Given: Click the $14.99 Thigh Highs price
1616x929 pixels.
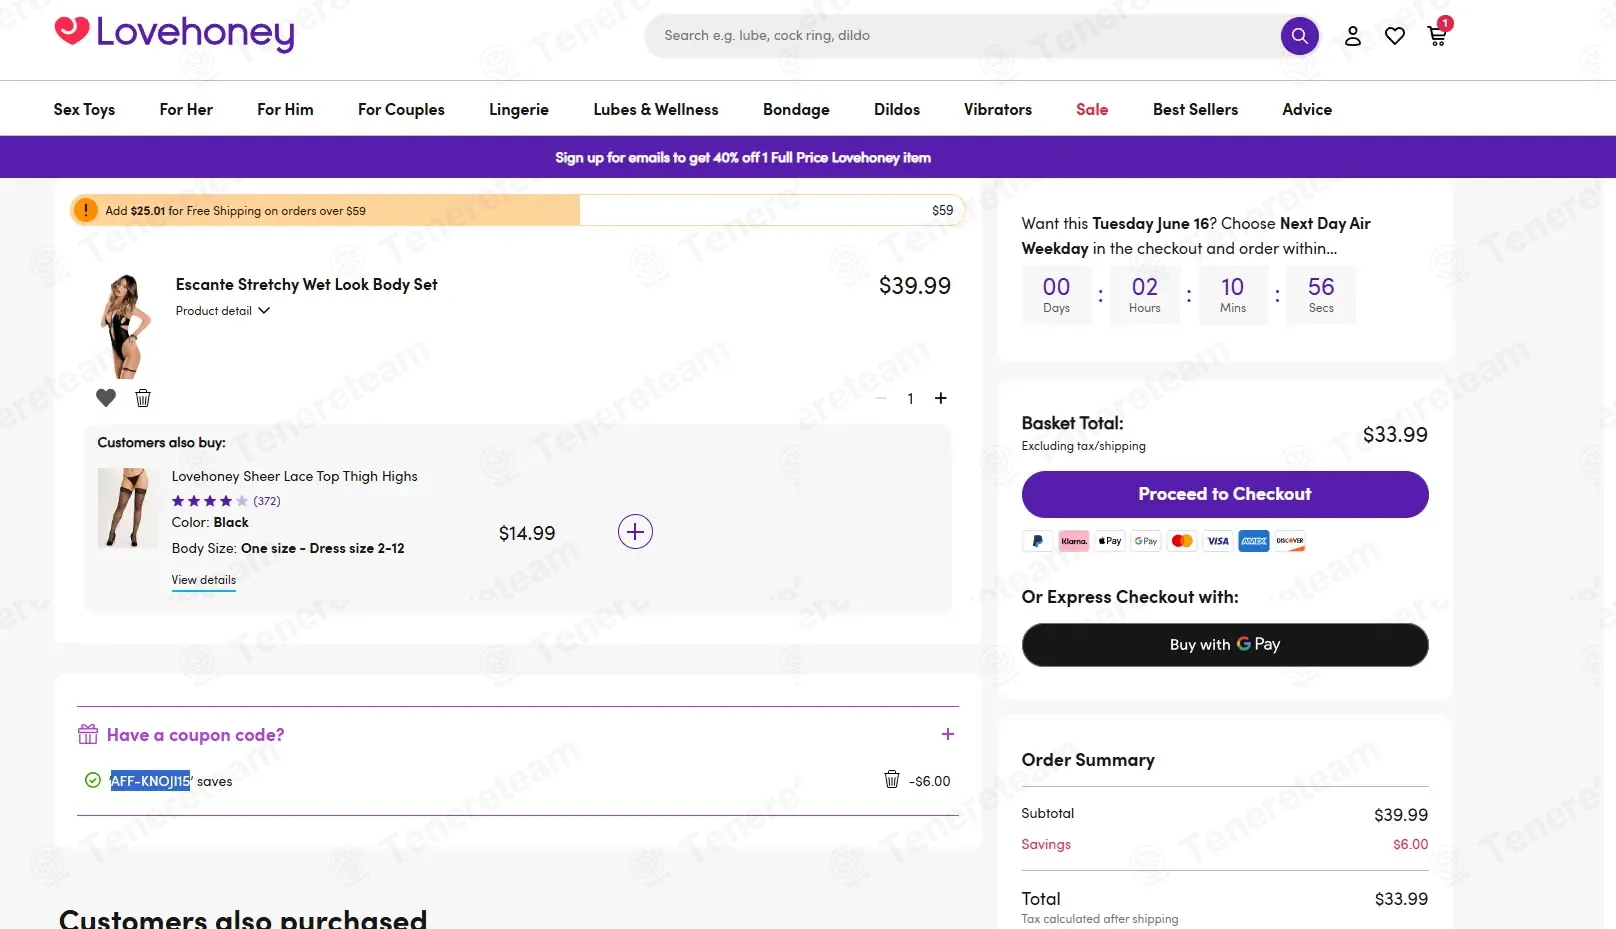Looking at the screenshot, I should tap(527, 534).
